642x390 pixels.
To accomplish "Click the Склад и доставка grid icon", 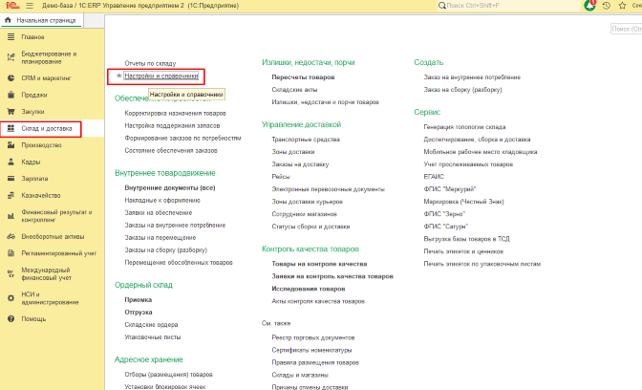I will (x=11, y=128).
